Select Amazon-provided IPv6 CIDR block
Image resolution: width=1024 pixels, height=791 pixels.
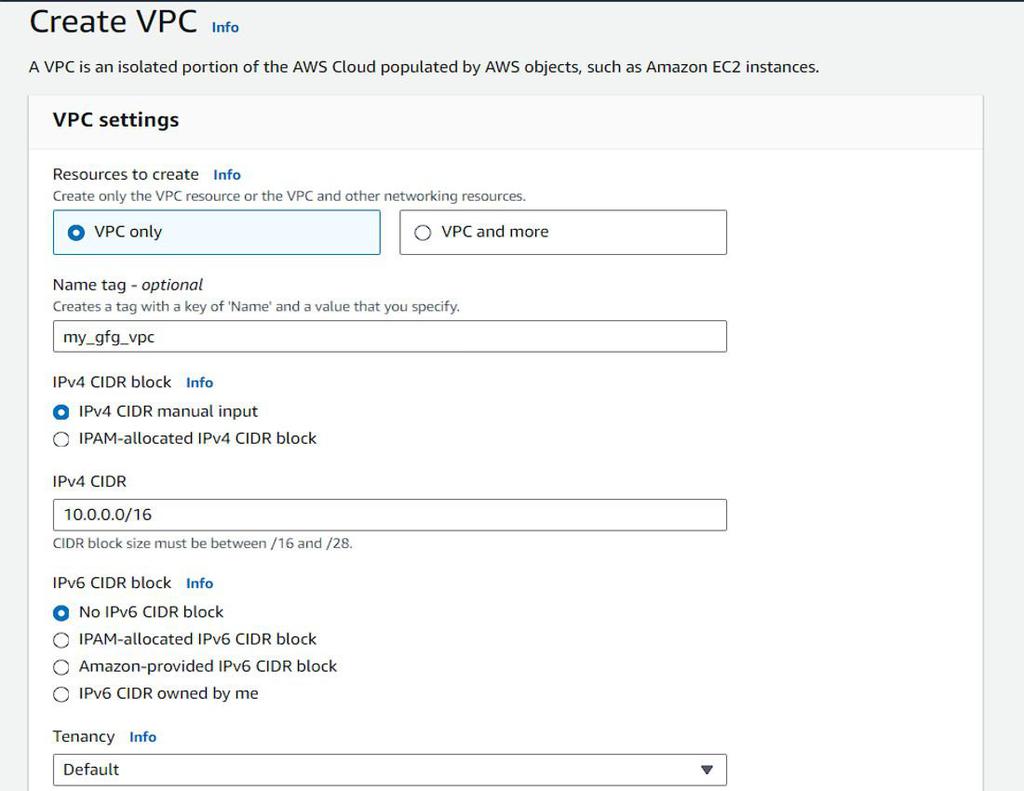62,667
